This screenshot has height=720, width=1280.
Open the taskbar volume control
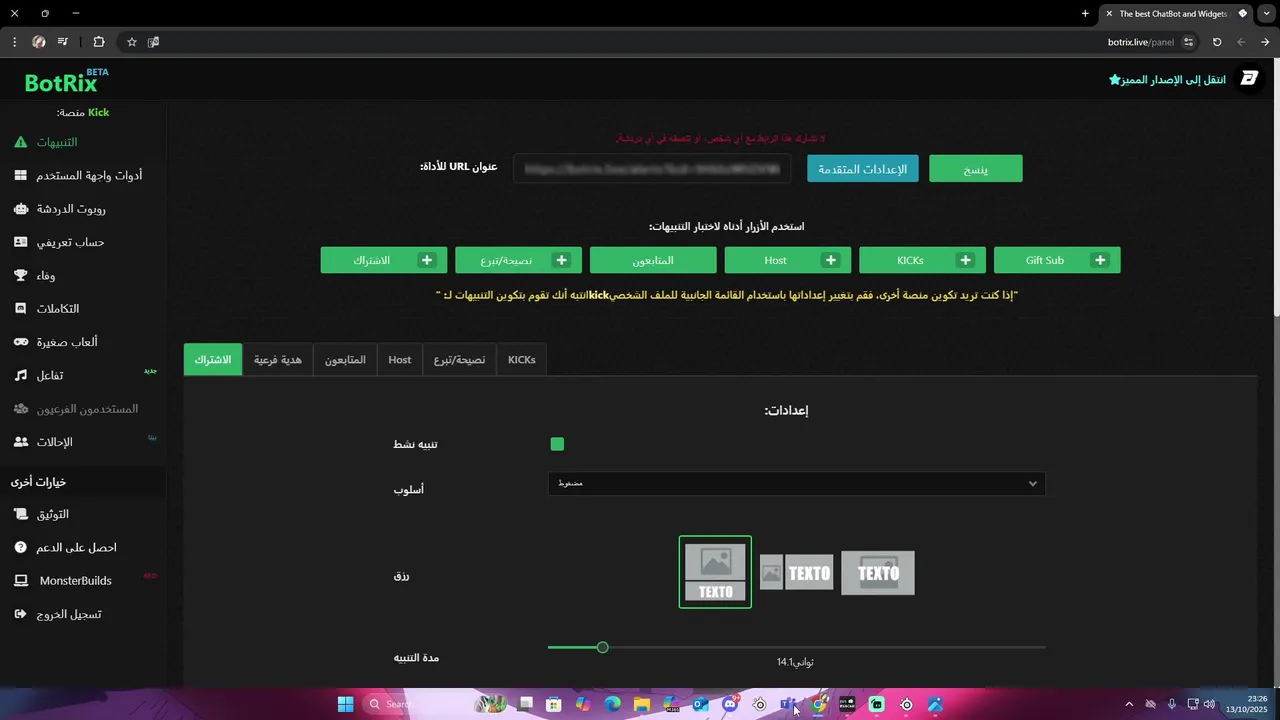(x=1210, y=704)
